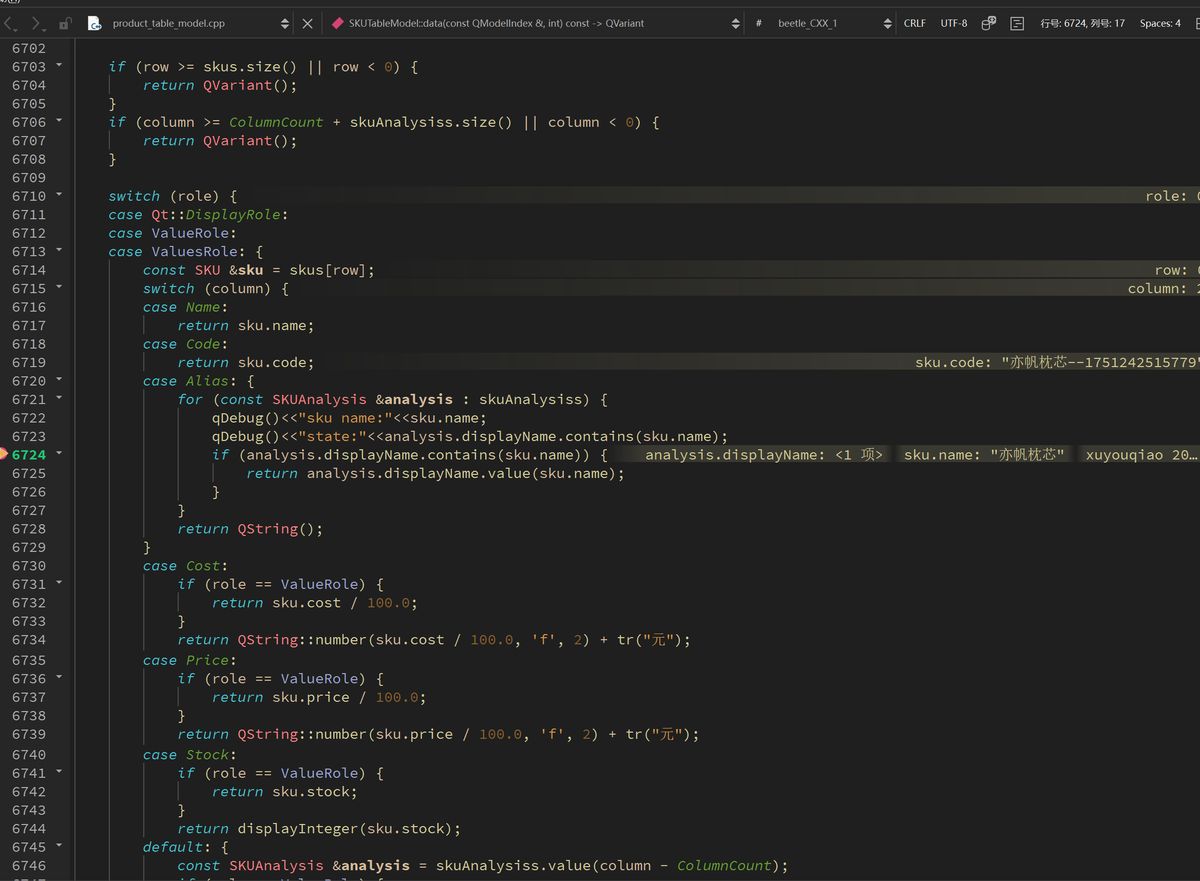Close the current document with X
Image resolution: width=1200 pixels, height=881 pixels.
pos(307,23)
